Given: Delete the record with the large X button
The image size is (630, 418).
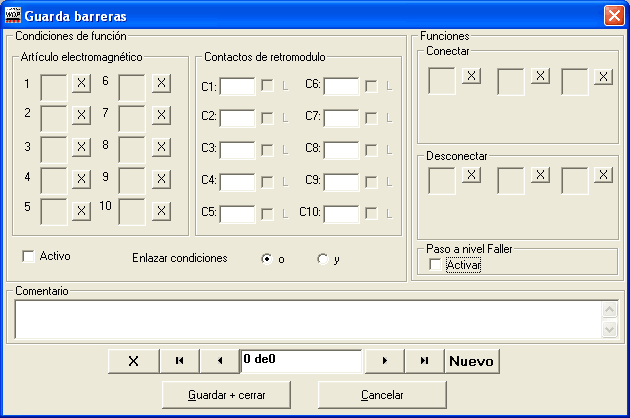Looking at the screenshot, I should (x=133, y=361).
